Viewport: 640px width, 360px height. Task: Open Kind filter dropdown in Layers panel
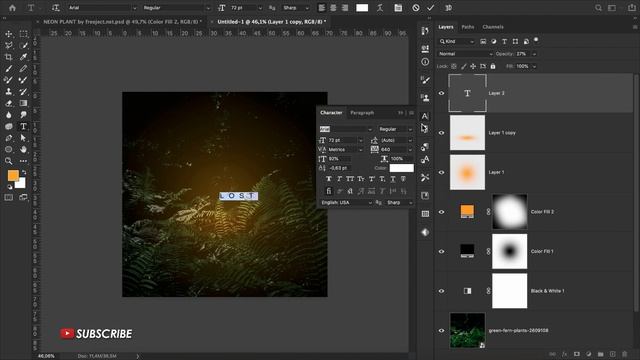pyautogui.click(x=456, y=41)
